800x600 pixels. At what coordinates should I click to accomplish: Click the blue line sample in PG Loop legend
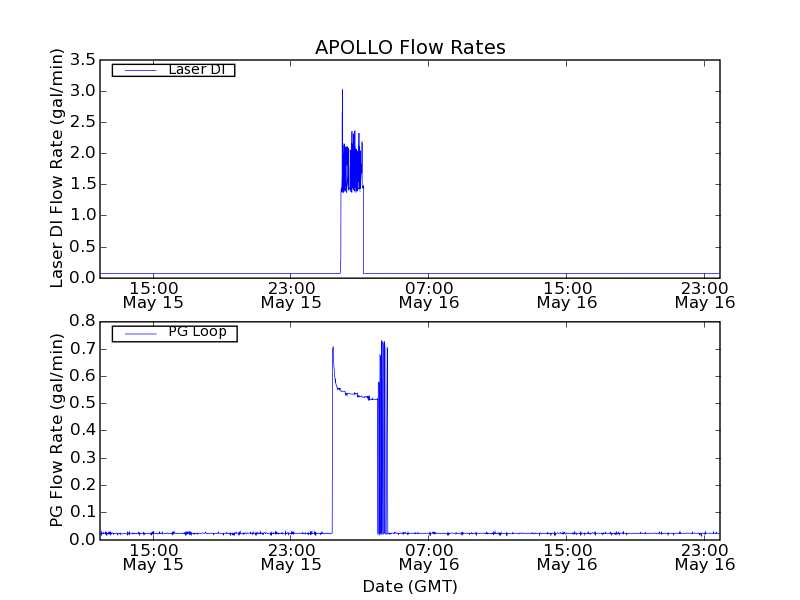coord(140,333)
